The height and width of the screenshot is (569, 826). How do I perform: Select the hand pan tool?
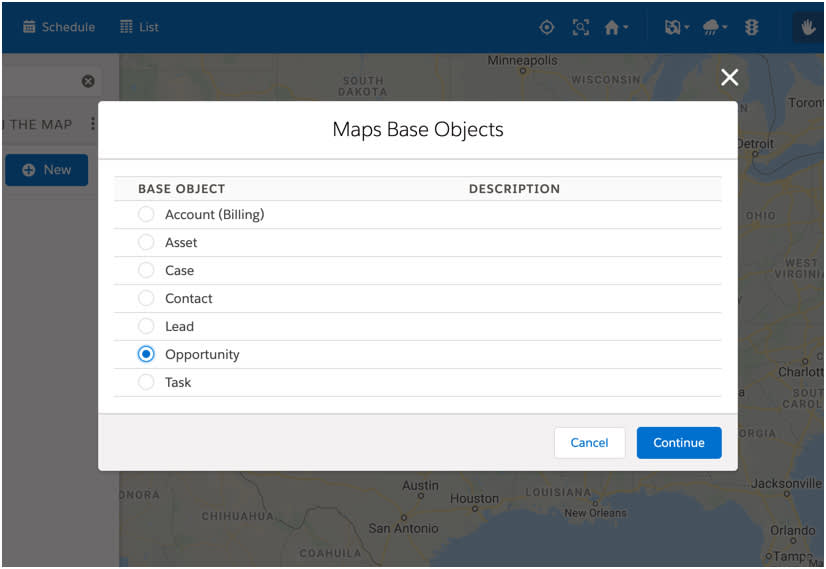click(808, 27)
